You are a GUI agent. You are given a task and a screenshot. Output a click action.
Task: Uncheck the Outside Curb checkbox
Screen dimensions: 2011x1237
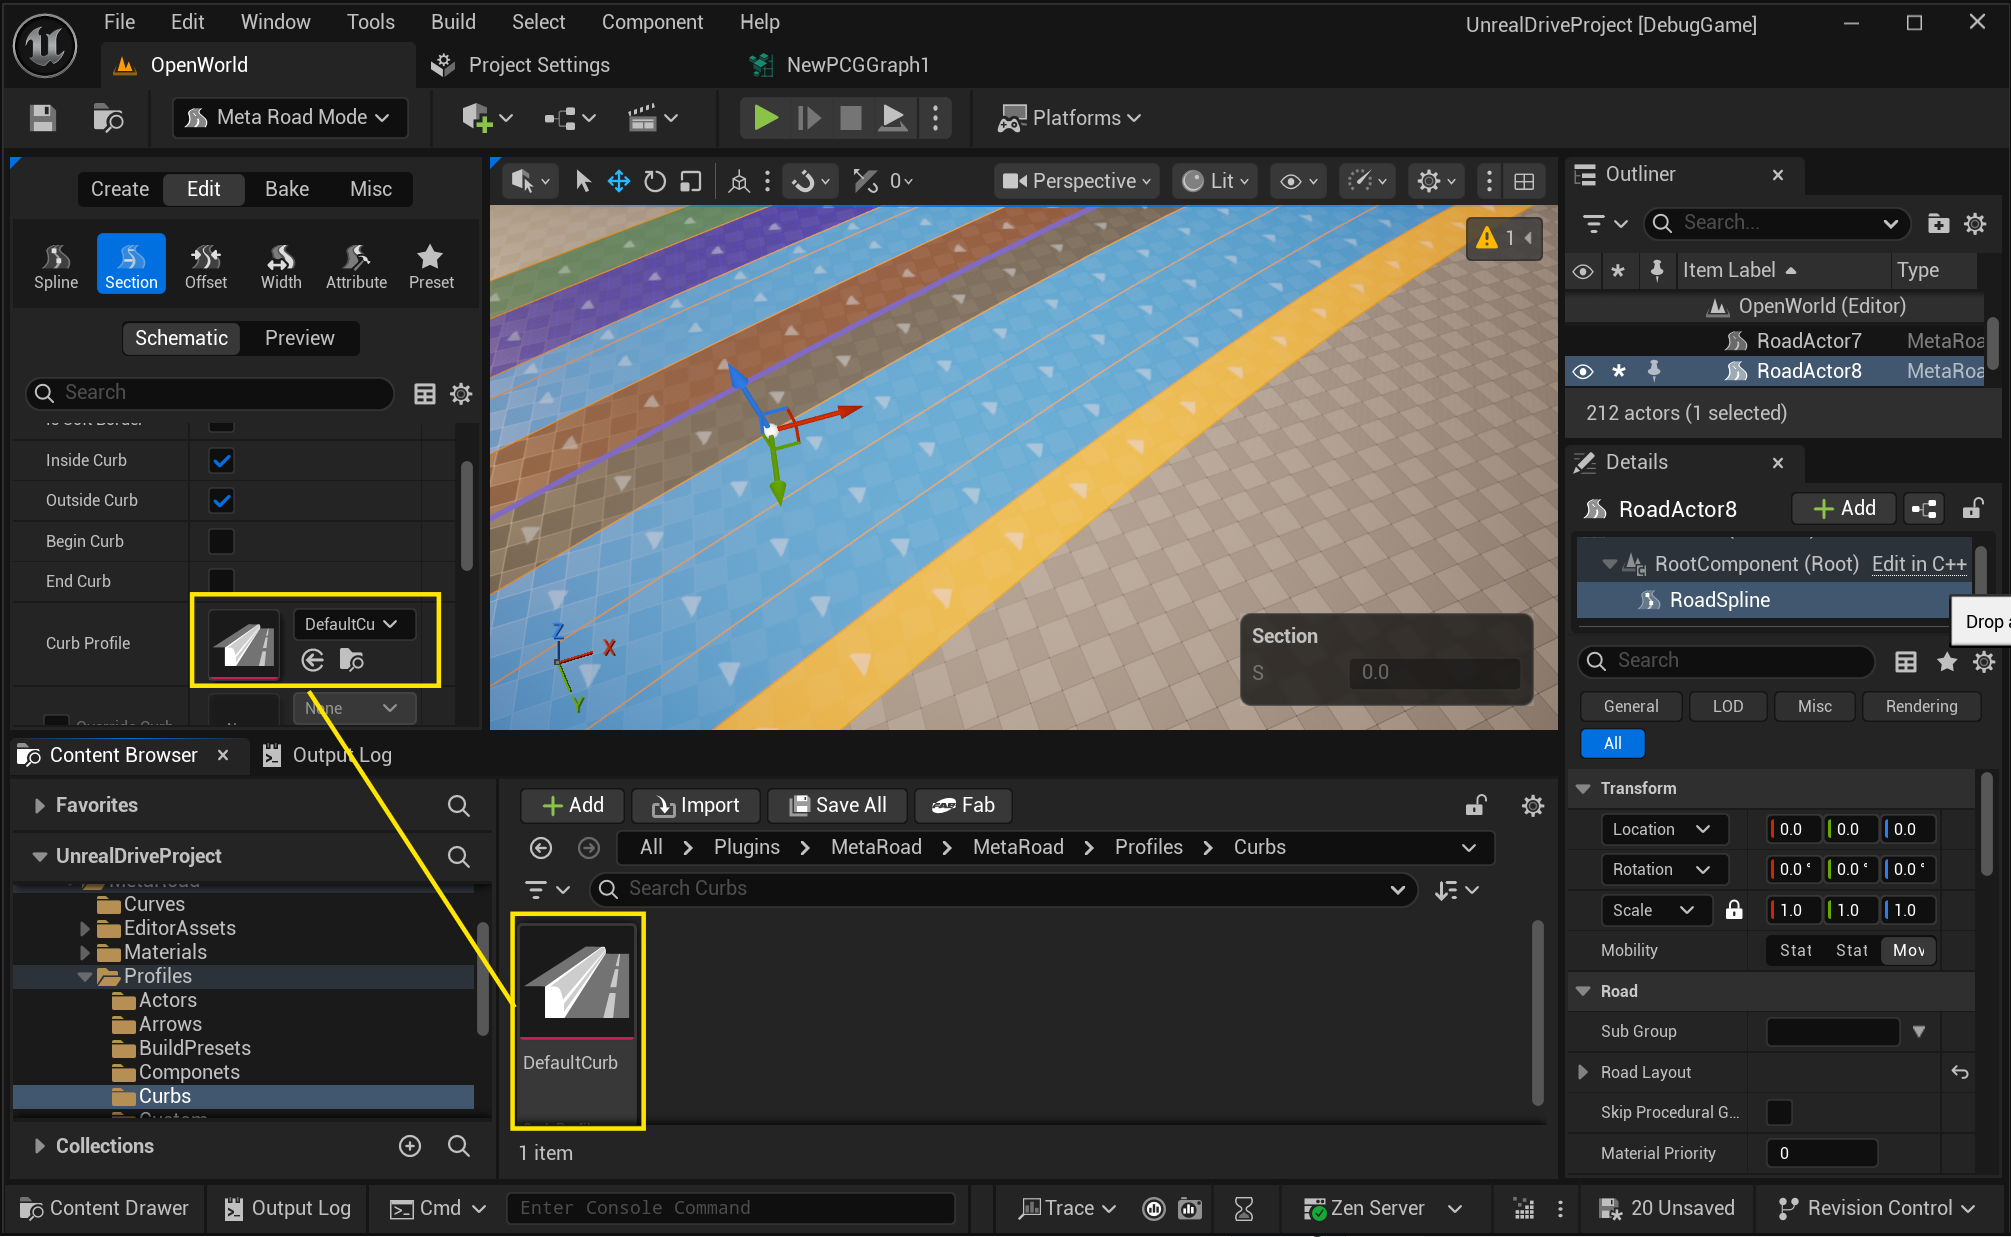click(x=221, y=501)
